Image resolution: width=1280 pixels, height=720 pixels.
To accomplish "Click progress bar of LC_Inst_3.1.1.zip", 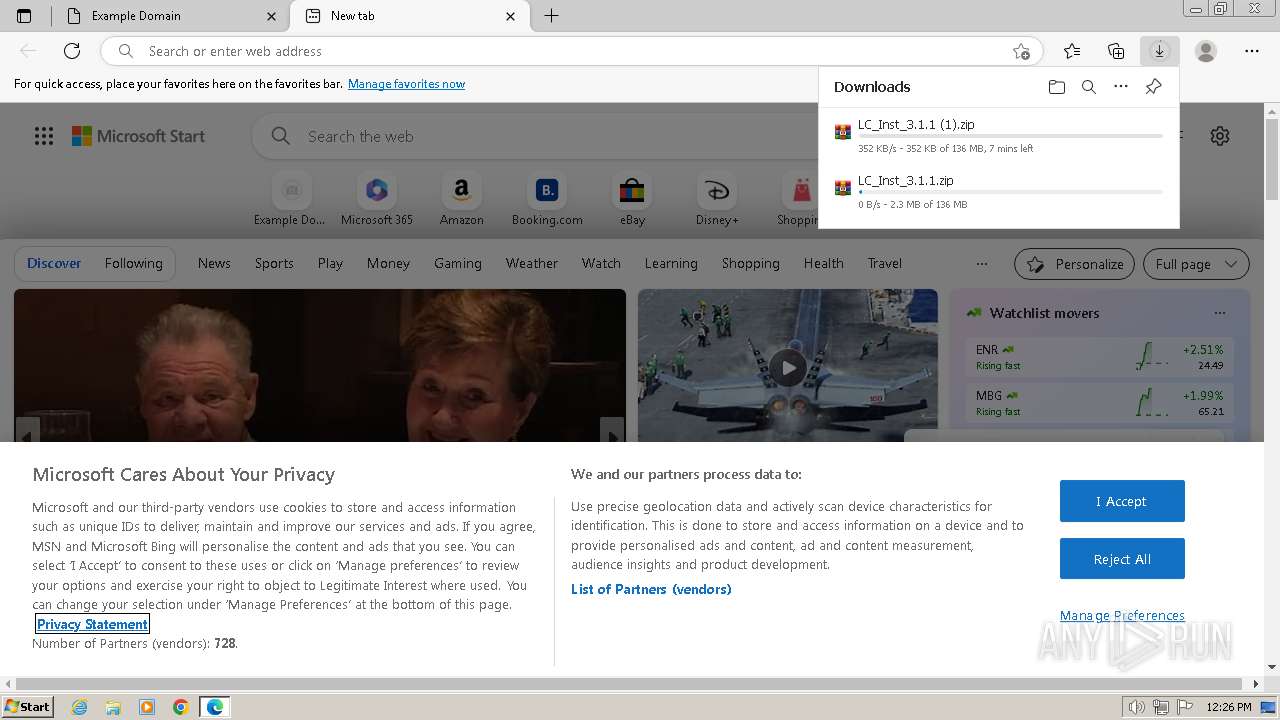I will point(1010,192).
